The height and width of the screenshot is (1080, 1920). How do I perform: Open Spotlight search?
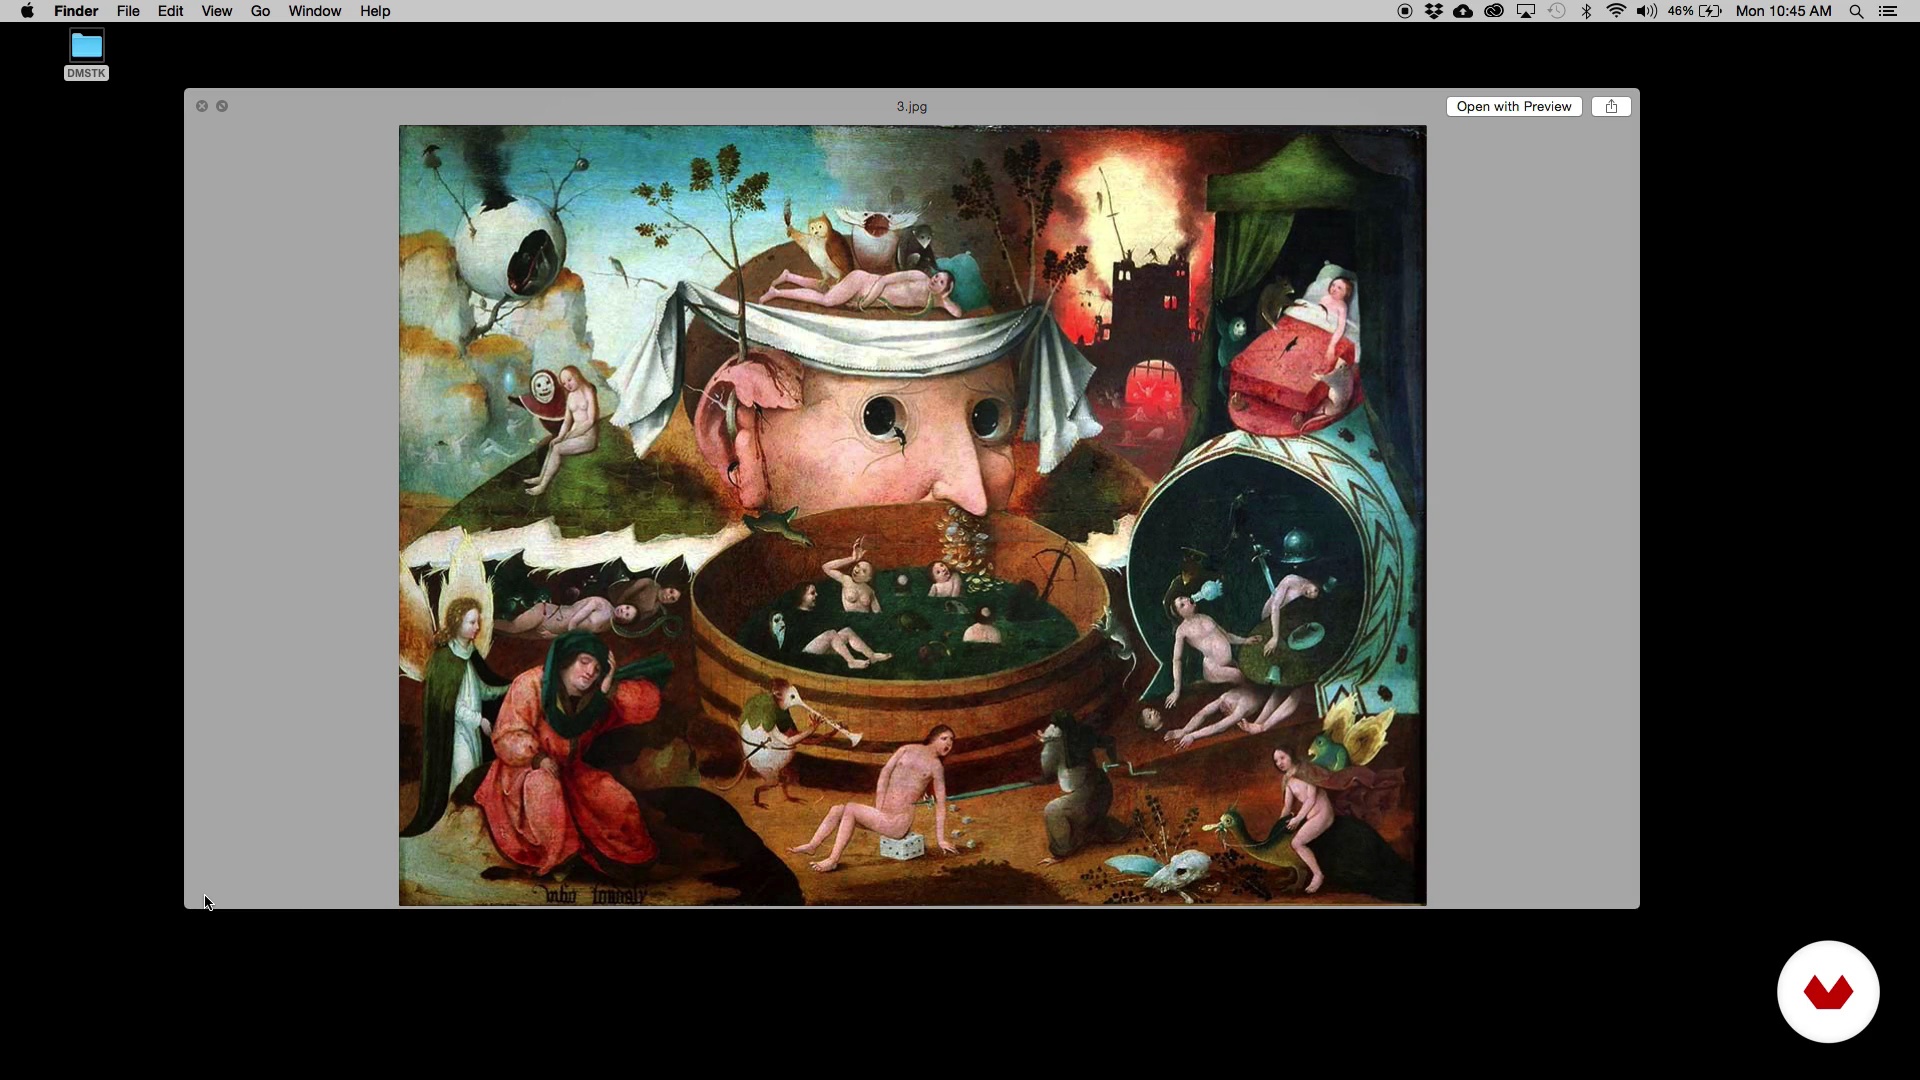tap(1857, 11)
